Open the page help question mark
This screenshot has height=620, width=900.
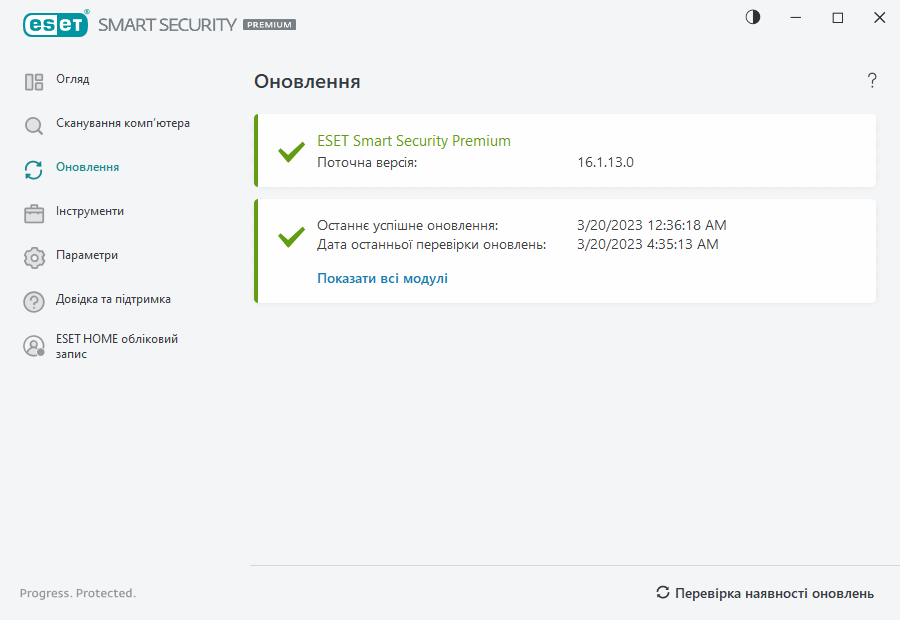point(872,81)
